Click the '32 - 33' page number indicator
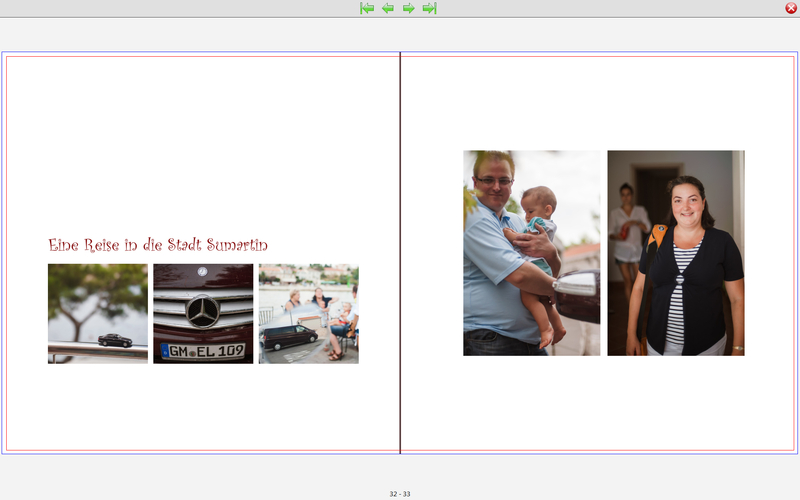 tap(400, 494)
